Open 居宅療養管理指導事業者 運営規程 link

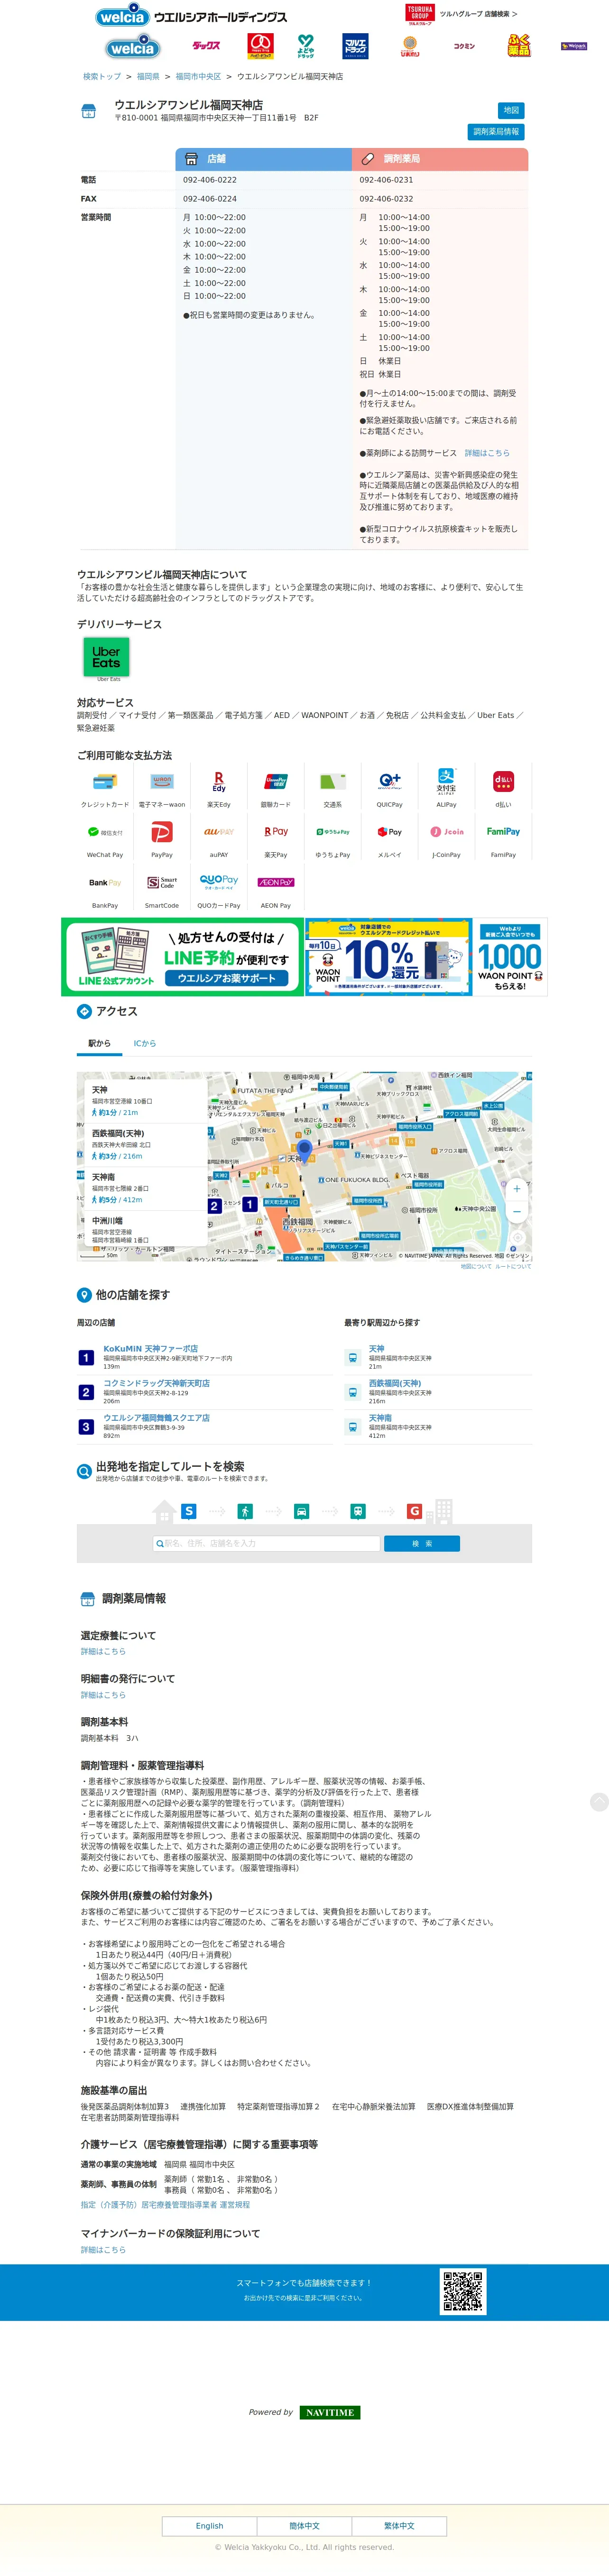point(166,2204)
